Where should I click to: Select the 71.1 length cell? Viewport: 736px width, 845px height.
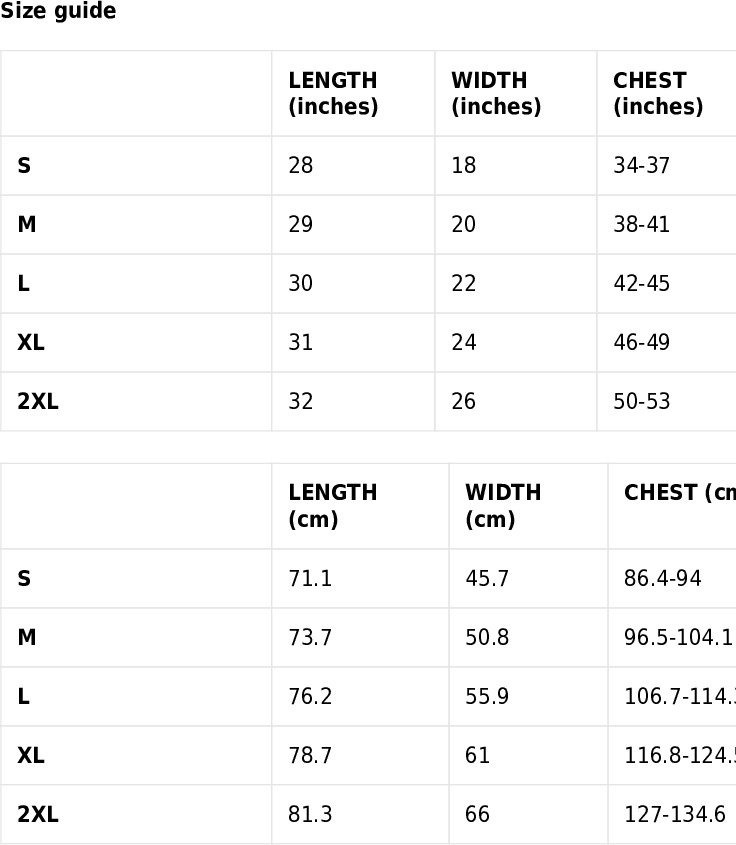pos(310,579)
